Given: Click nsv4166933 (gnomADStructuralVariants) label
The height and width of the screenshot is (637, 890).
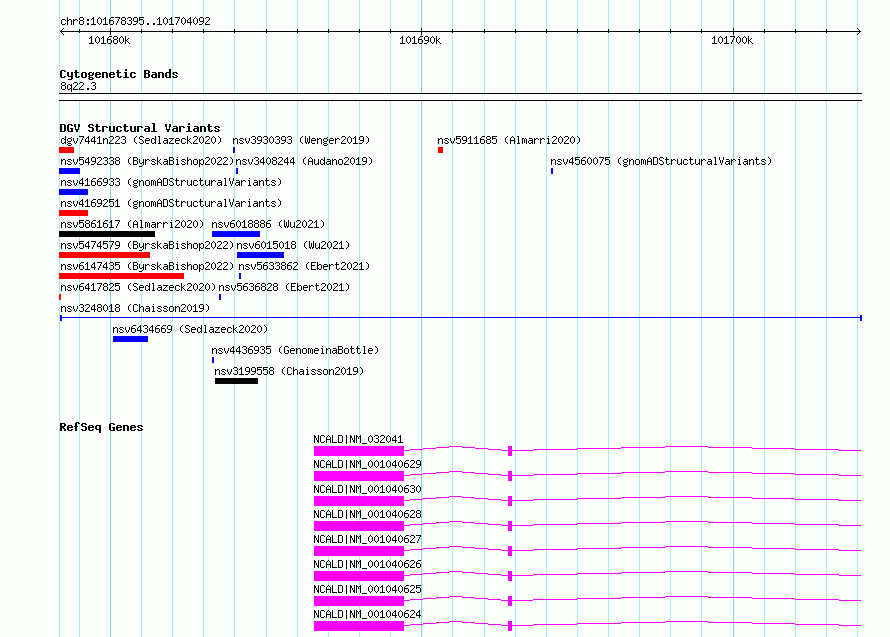Looking at the screenshot, I should pyautogui.click(x=171, y=182).
